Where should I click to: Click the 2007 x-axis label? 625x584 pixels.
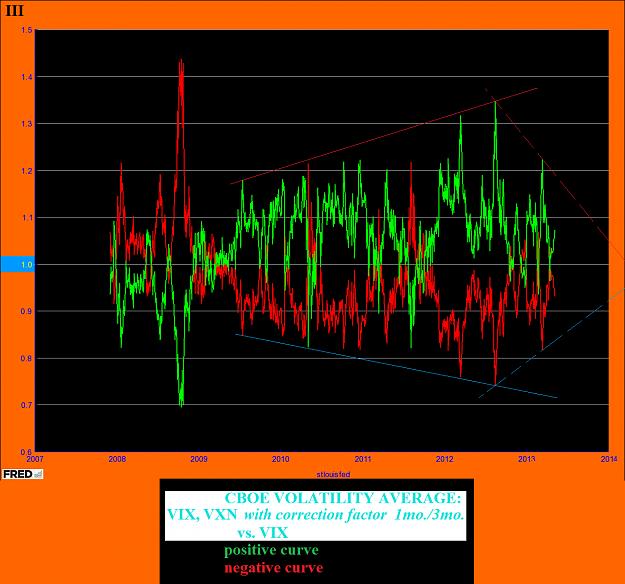point(35,459)
